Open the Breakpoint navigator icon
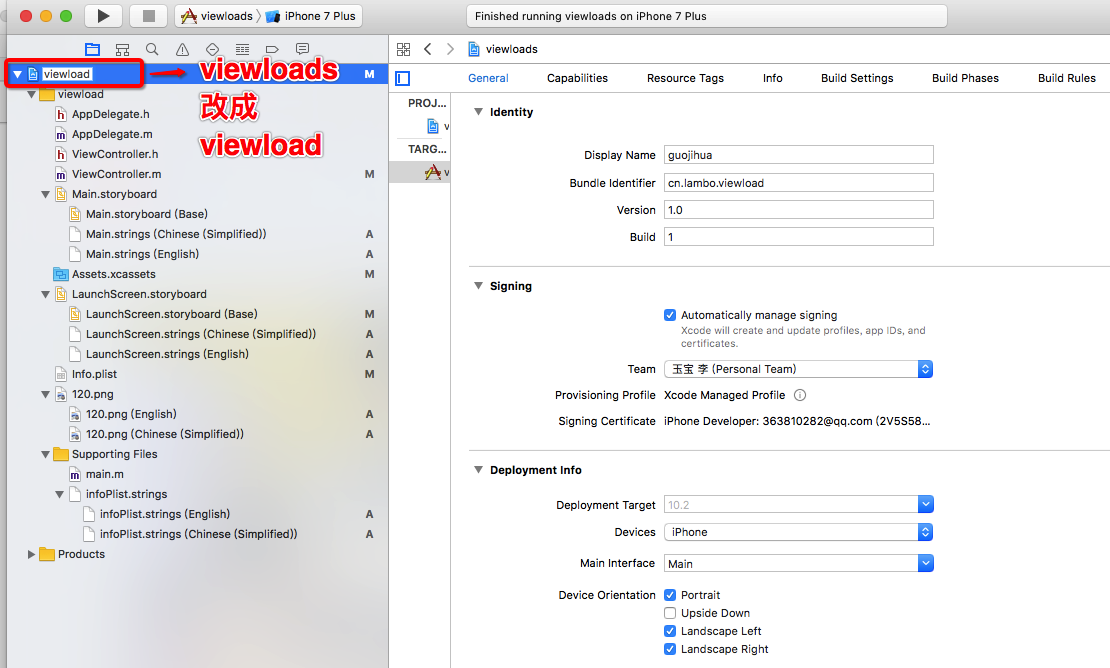This screenshot has height=668, width=1110. pos(272,49)
